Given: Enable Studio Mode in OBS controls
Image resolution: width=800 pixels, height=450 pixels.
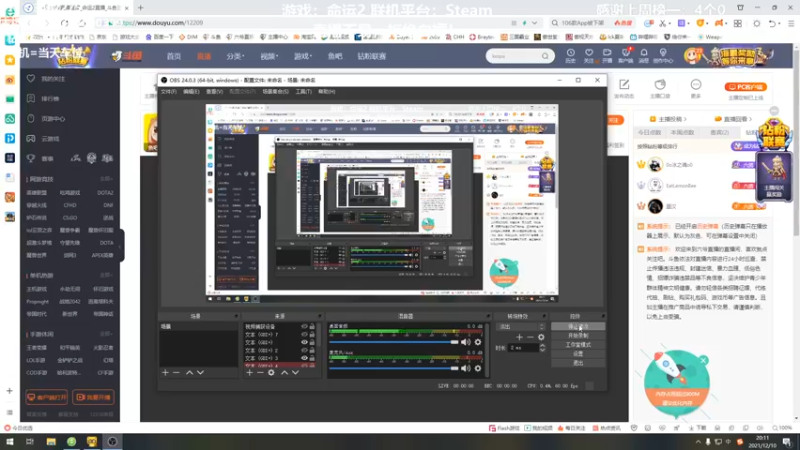Looking at the screenshot, I should (x=578, y=345).
